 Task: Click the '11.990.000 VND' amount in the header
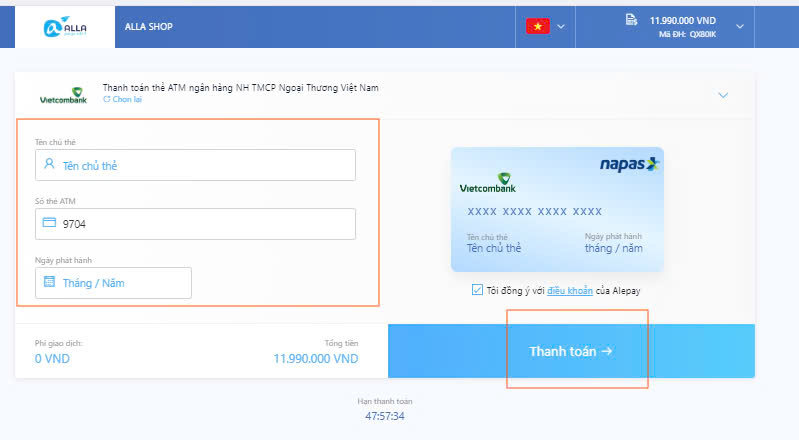coord(683,20)
